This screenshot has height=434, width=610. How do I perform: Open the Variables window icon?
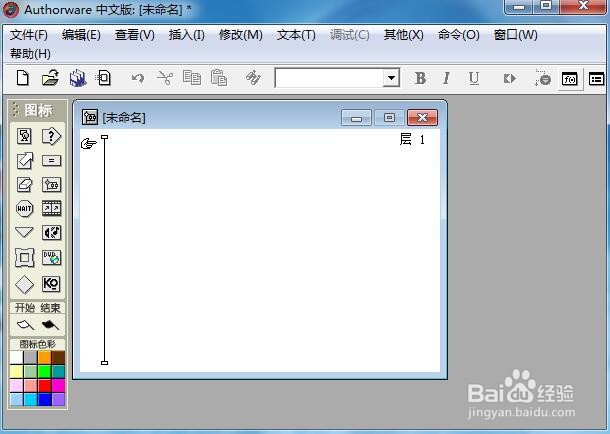pos(596,79)
